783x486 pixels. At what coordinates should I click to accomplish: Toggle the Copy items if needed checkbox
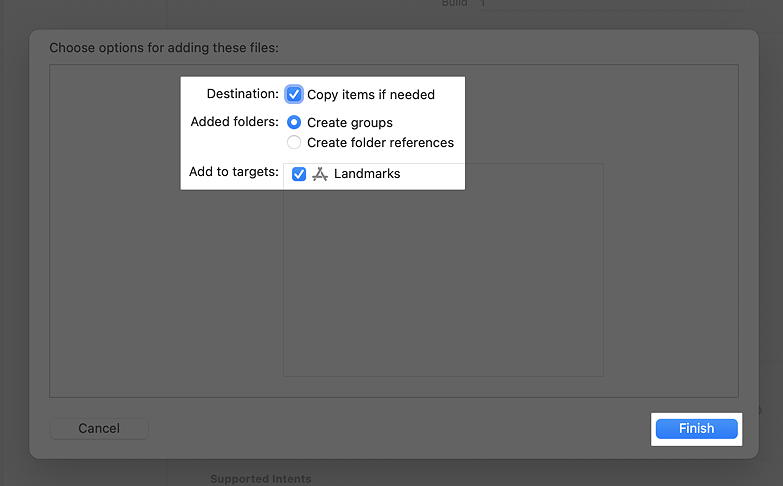[294, 94]
